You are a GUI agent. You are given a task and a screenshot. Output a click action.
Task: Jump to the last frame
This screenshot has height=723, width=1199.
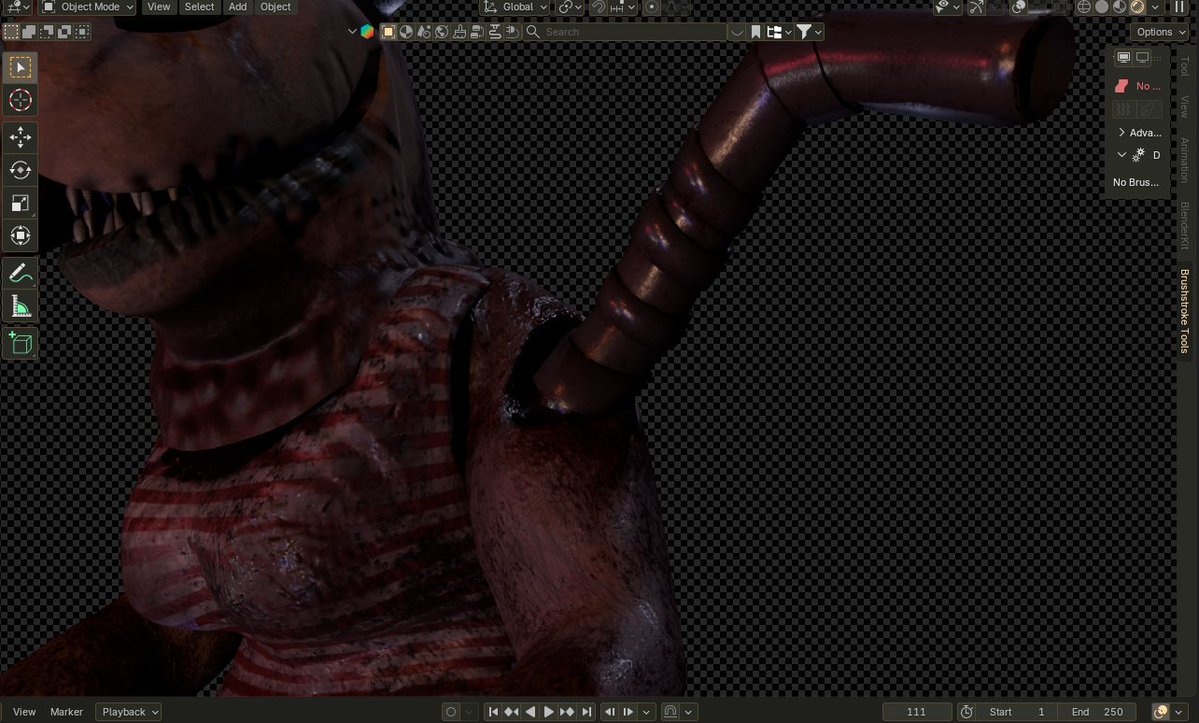(x=587, y=712)
